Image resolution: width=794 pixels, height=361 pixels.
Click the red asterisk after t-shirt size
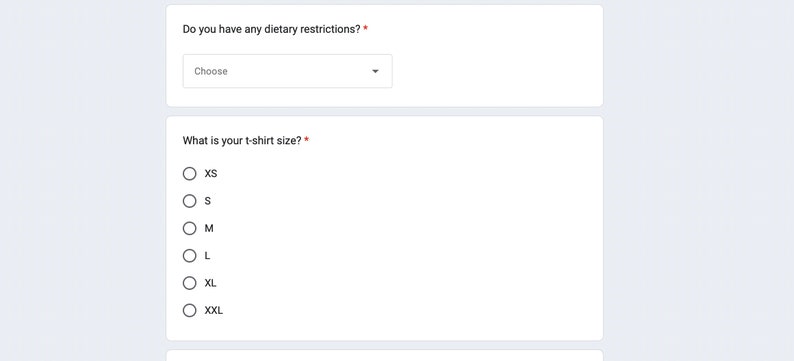coord(306,140)
